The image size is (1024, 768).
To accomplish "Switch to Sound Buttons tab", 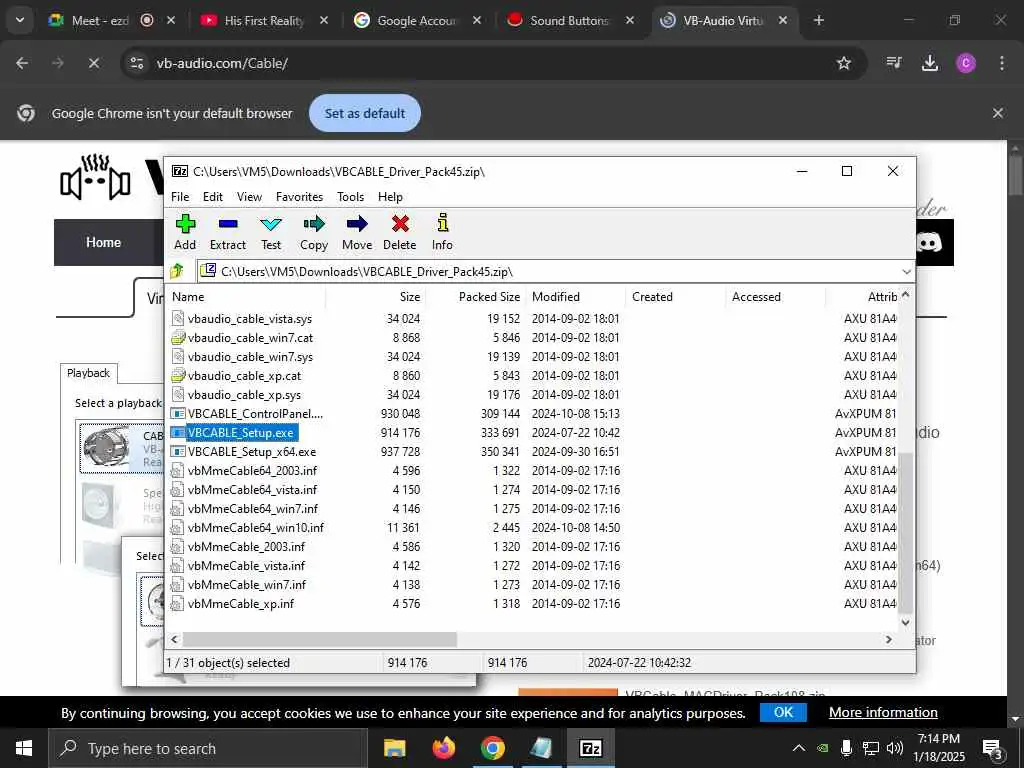I will pyautogui.click(x=569, y=20).
